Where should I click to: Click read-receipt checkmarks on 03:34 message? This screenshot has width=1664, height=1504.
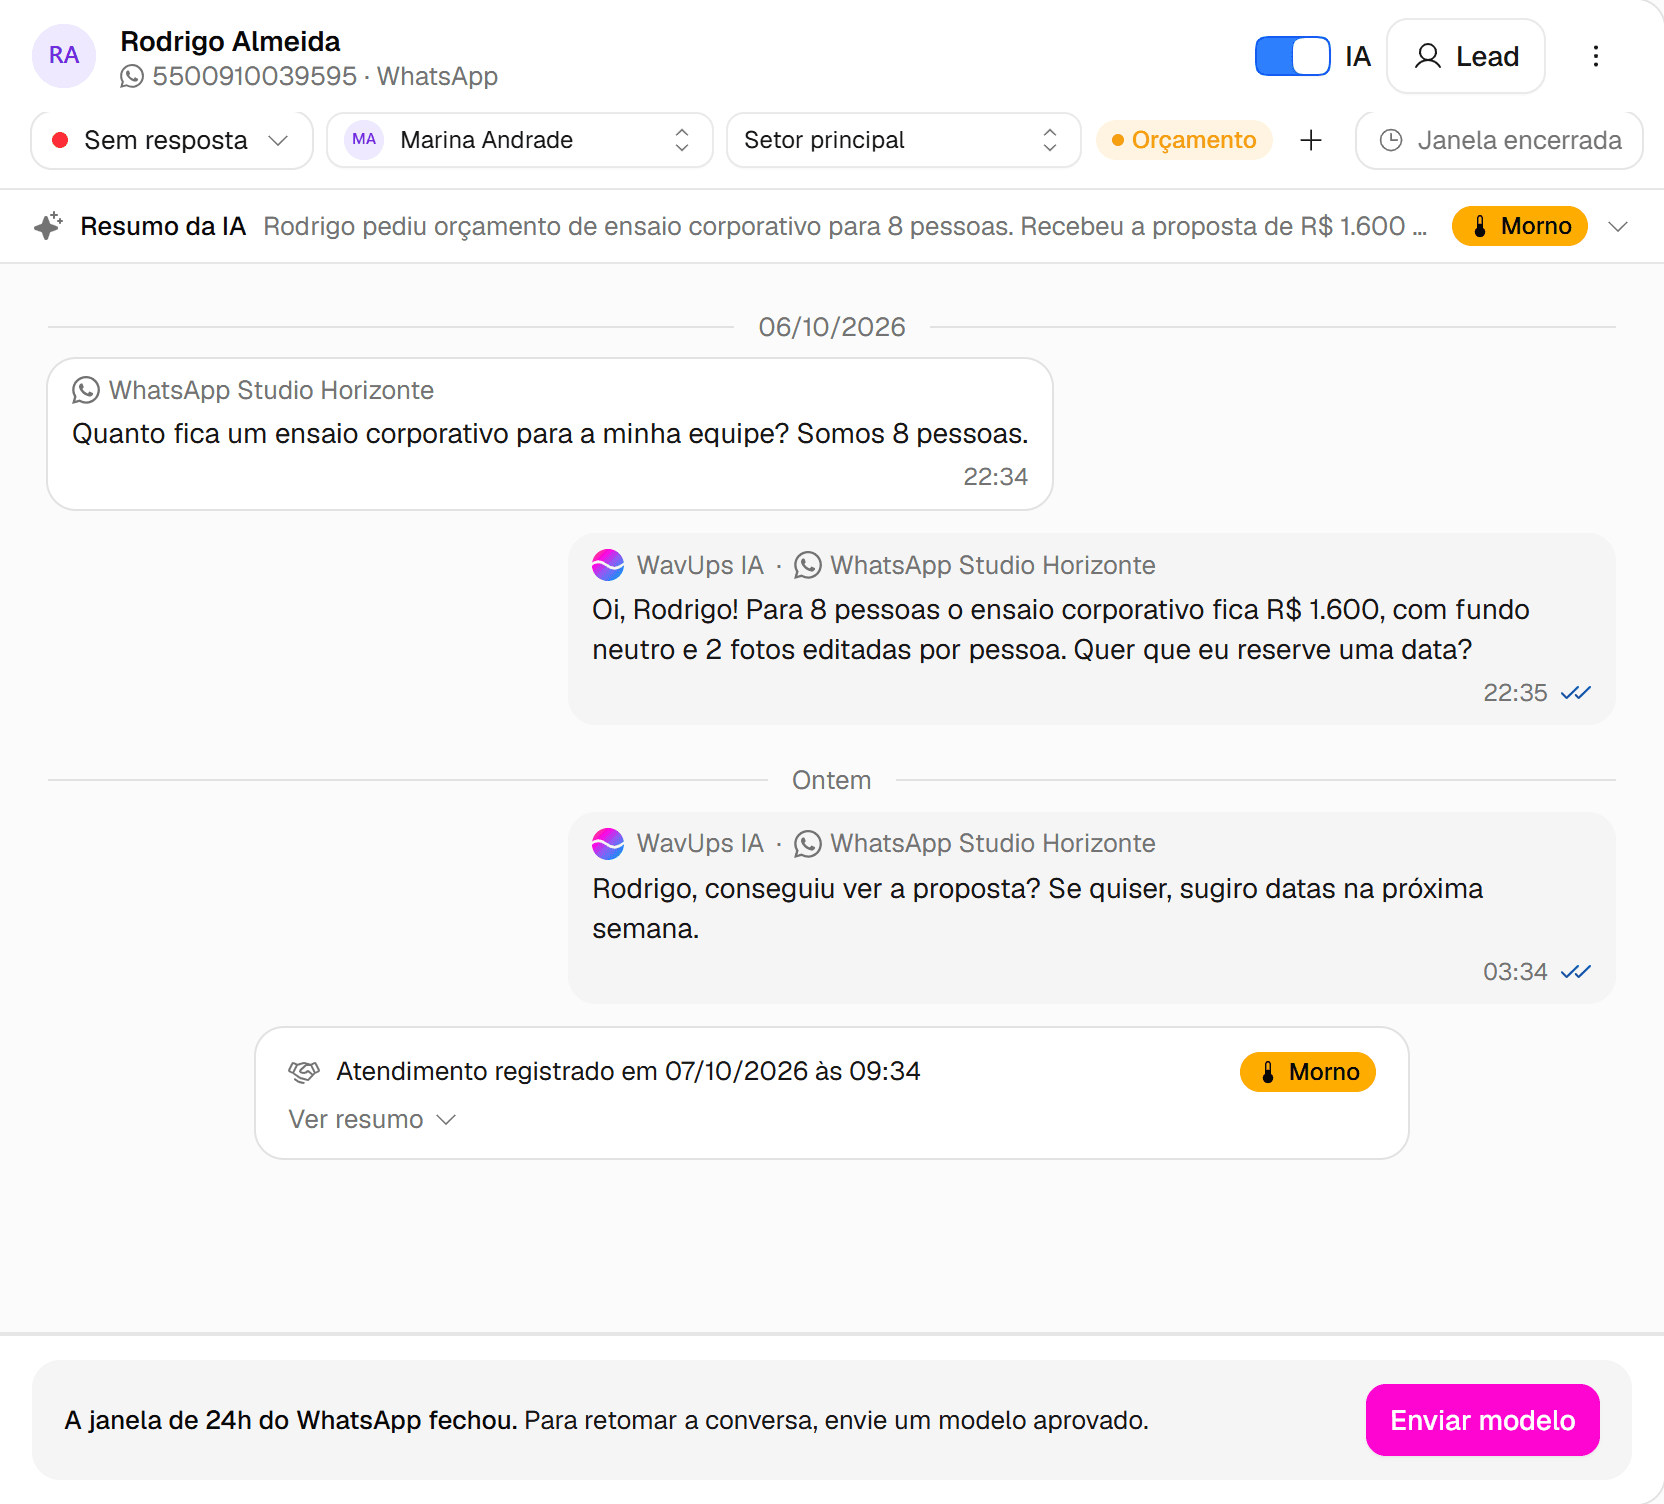click(x=1576, y=971)
